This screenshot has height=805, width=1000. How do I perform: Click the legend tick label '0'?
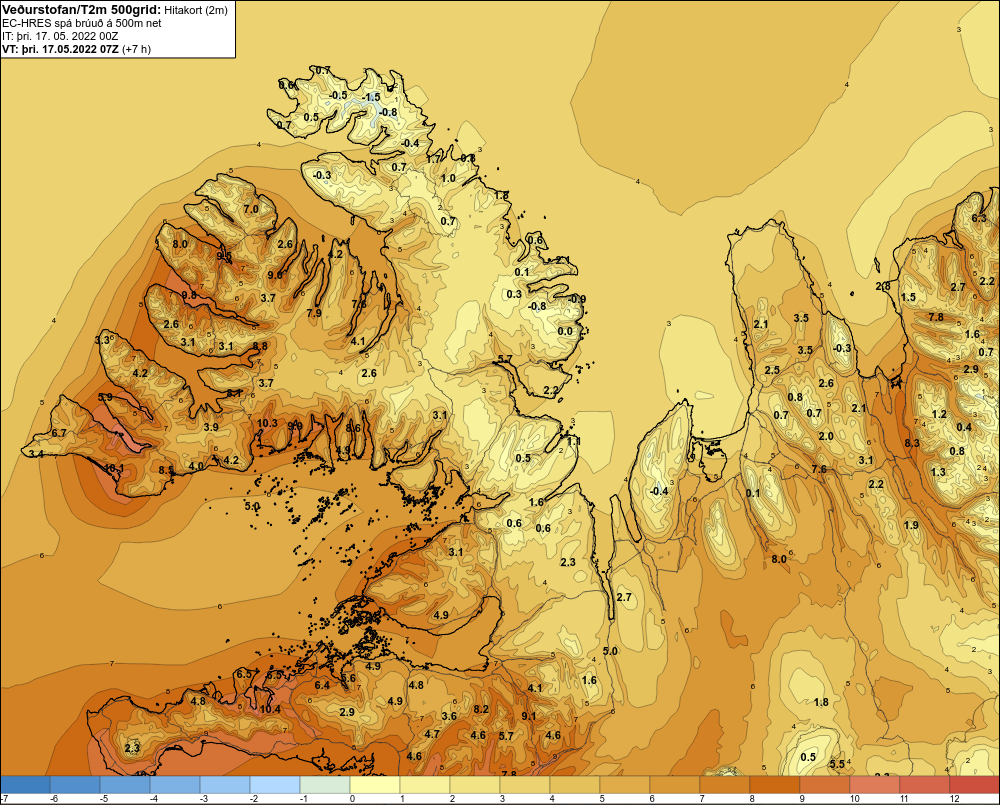click(352, 799)
